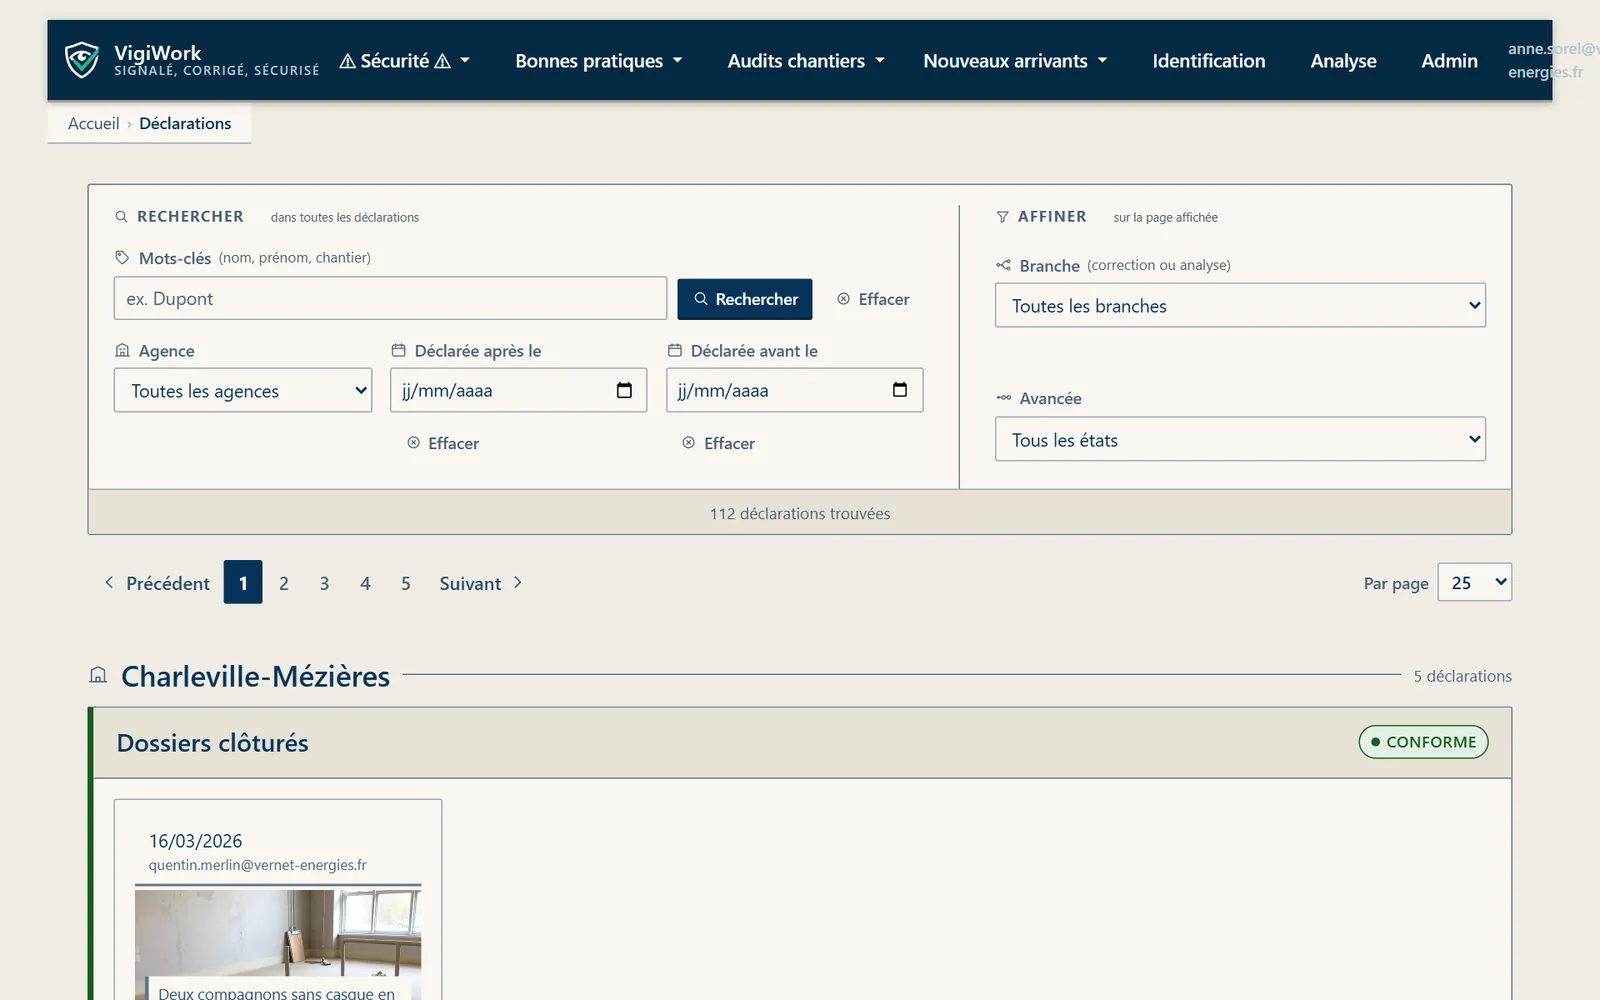Open the Toutes les agences dropdown

[243, 390]
